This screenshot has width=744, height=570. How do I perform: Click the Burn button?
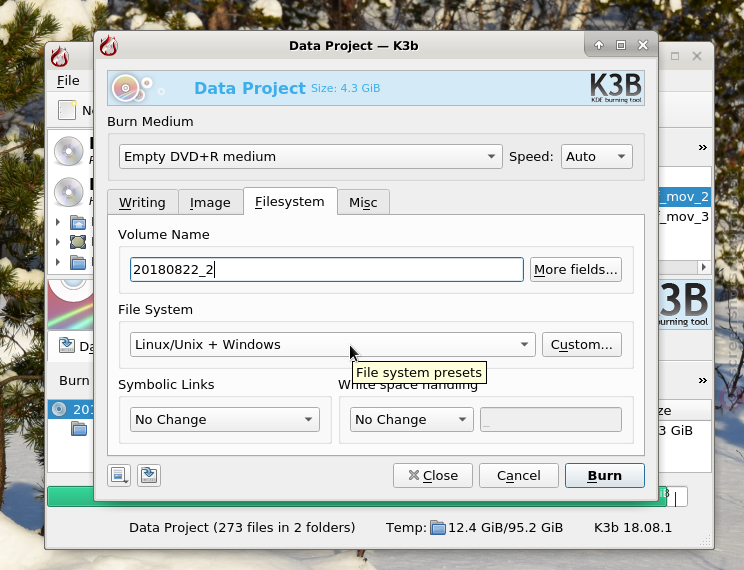[604, 476]
